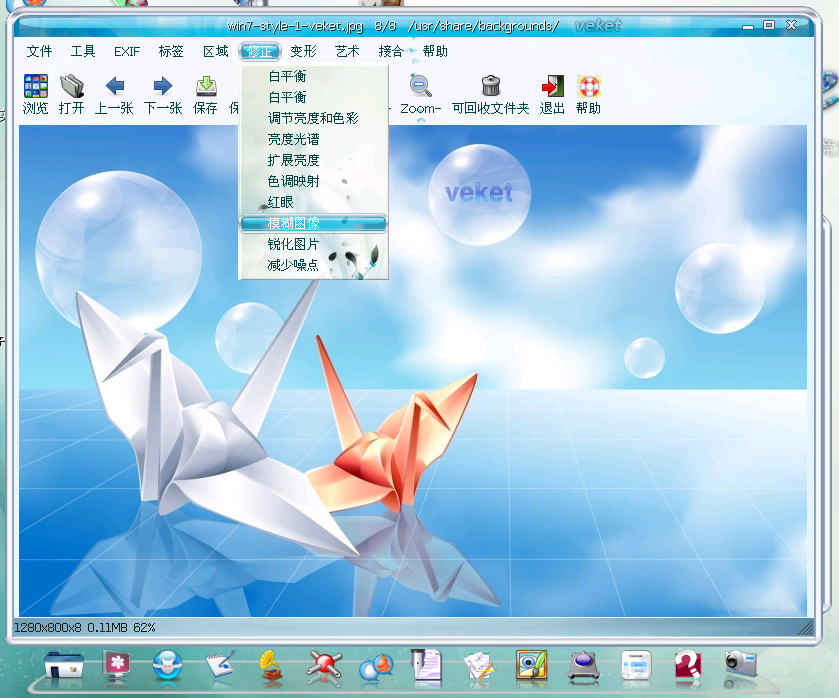Open the monitor with flower dock icon

117,665
